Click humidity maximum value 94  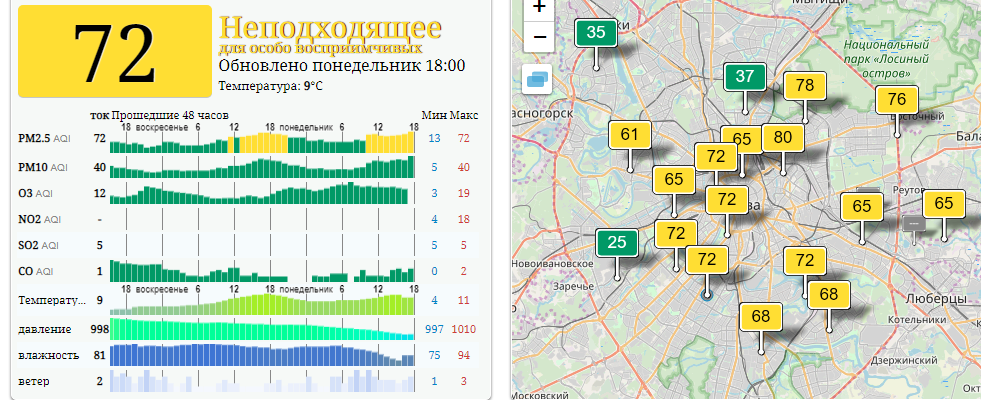pyautogui.click(x=464, y=356)
